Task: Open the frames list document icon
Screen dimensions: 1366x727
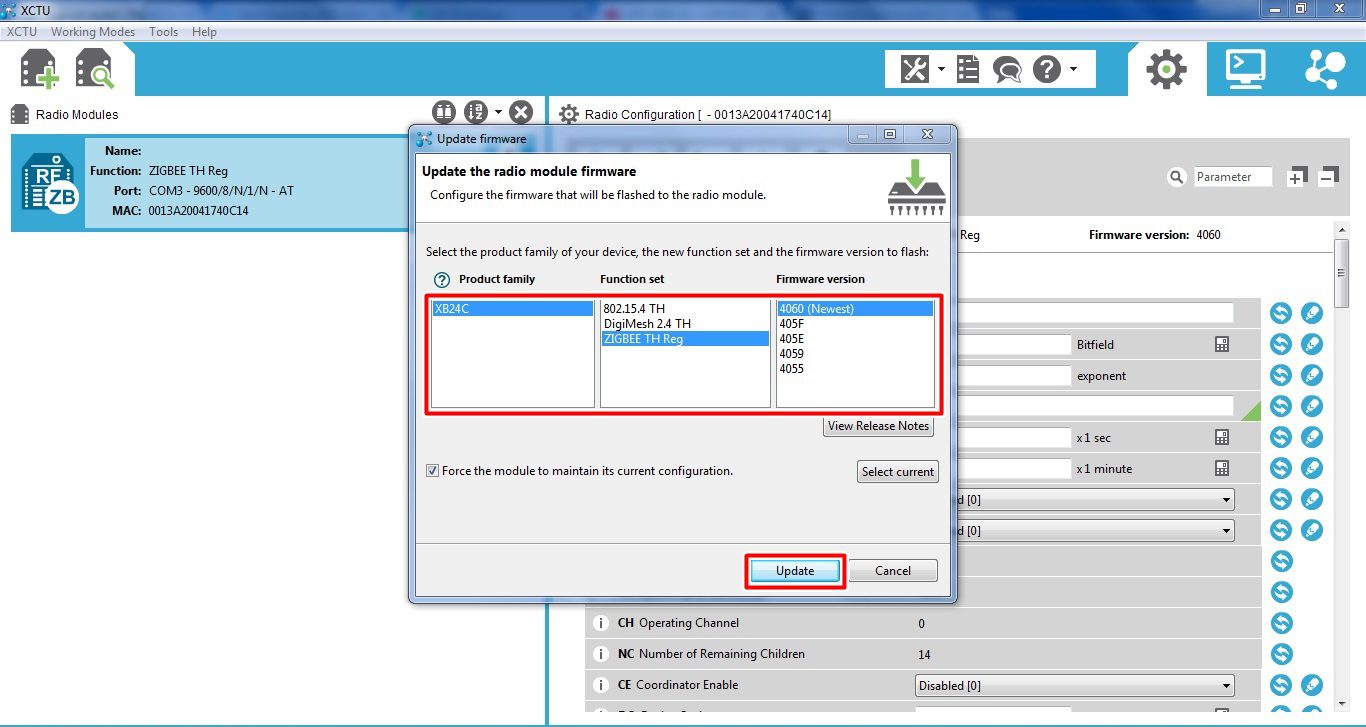Action: (x=968, y=69)
